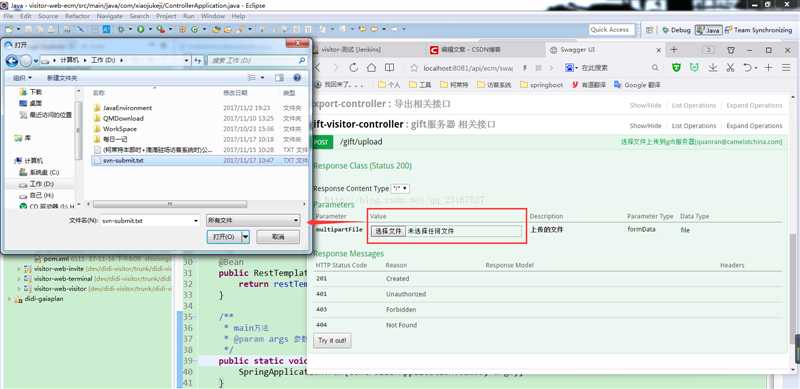
Task: Click the search box in file dialog
Action: [257, 60]
